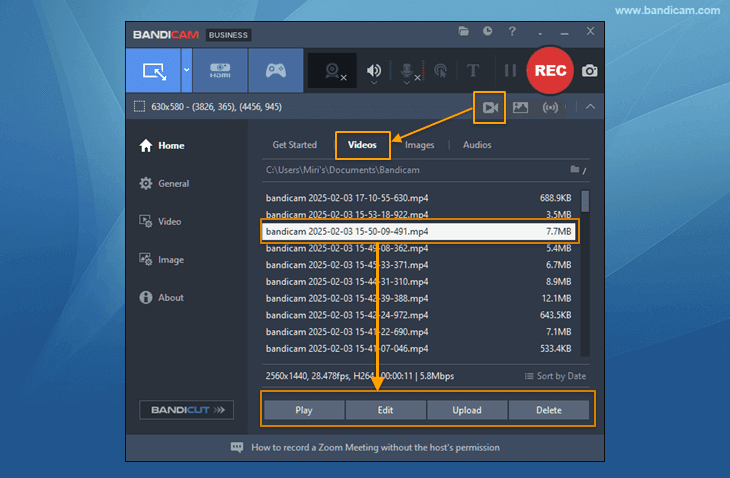
Task: Go to Home in the sidebar
Action: [x=162, y=146]
